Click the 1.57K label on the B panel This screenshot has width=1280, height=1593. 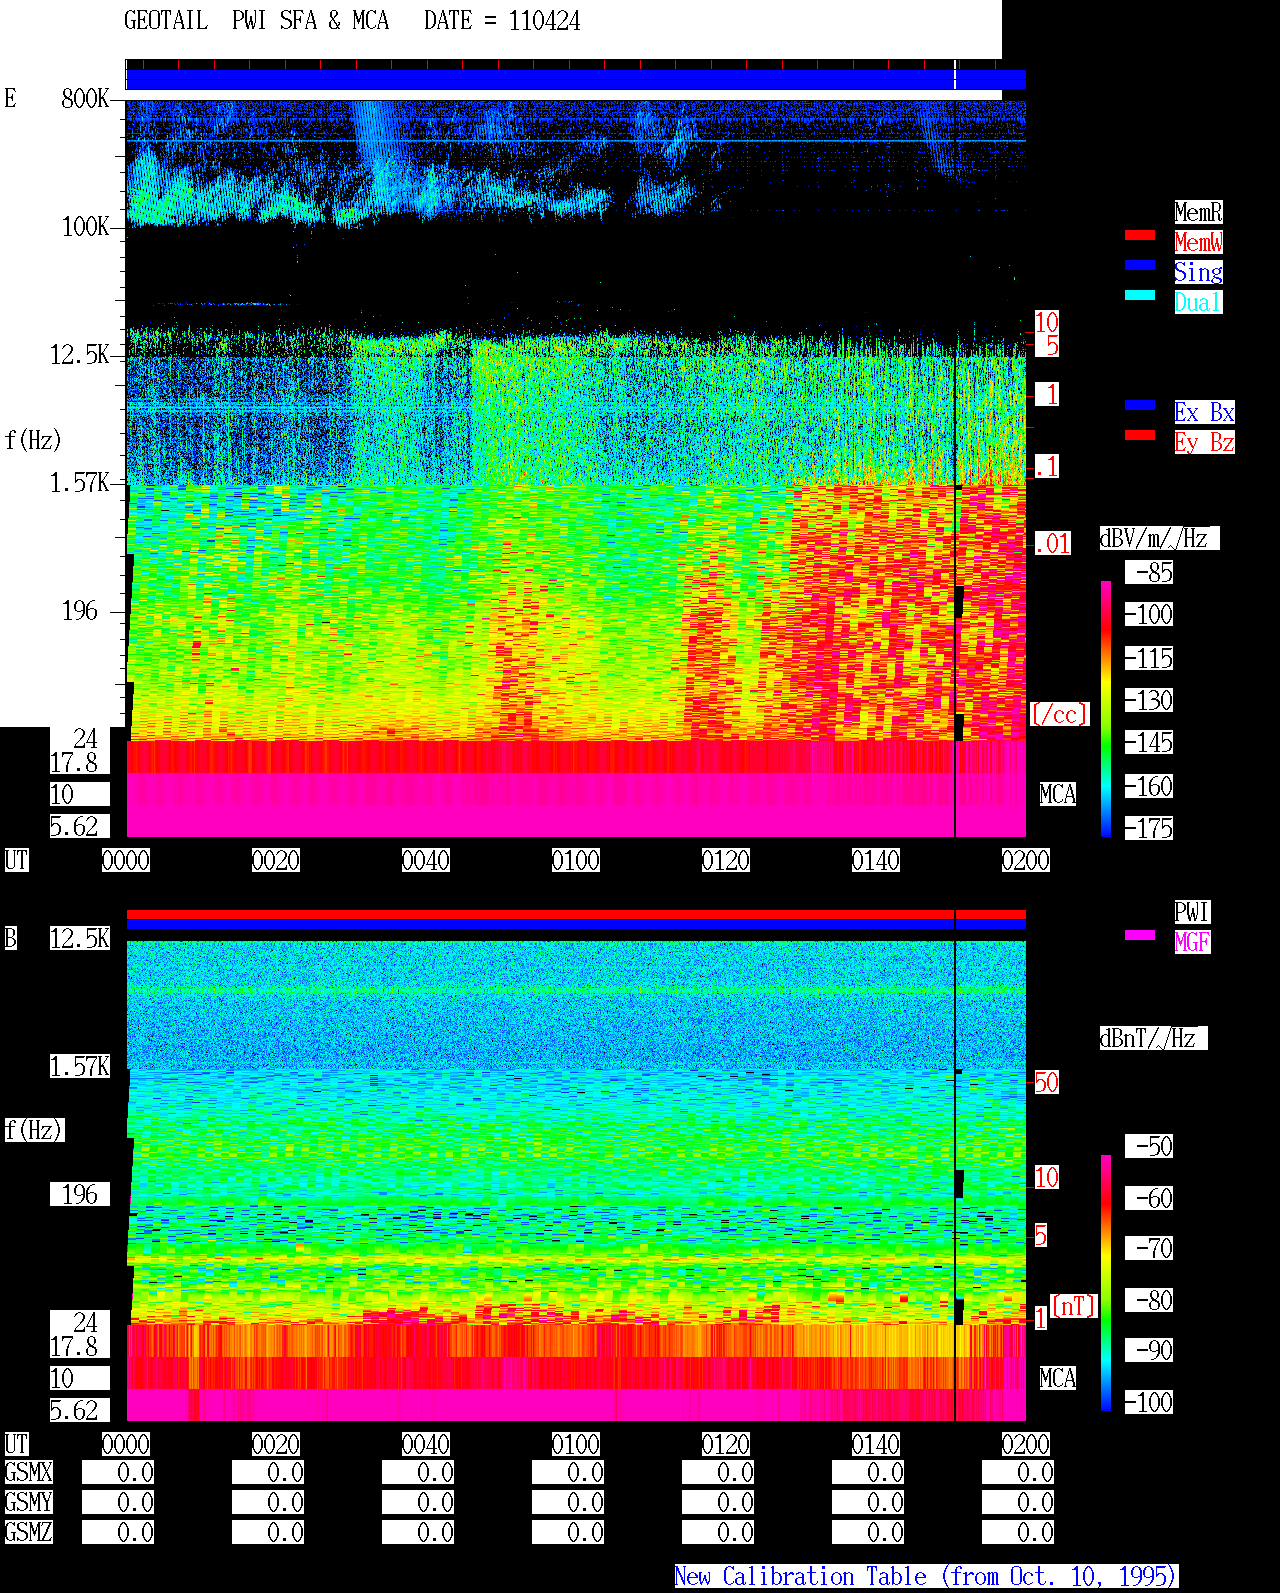pos(80,1066)
